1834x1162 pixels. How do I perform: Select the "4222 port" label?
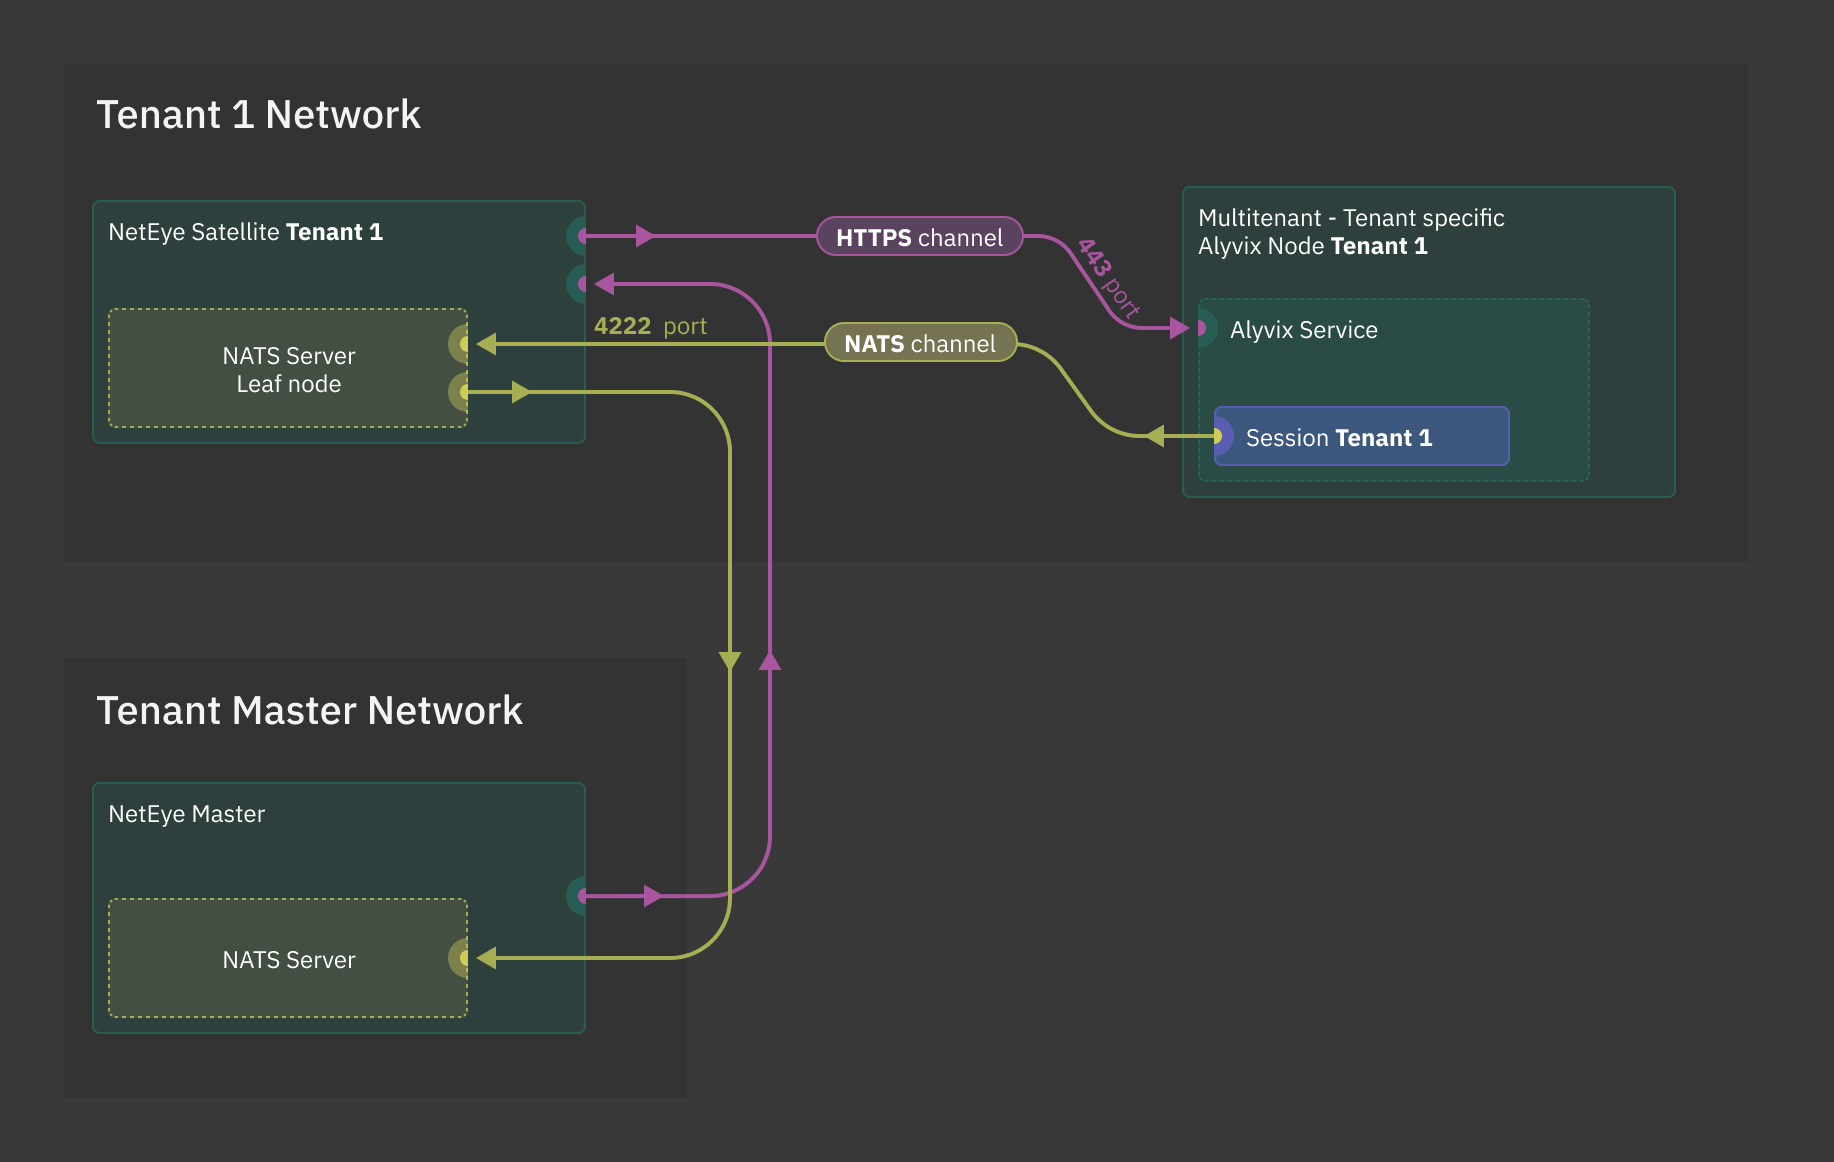click(x=650, y=326)
